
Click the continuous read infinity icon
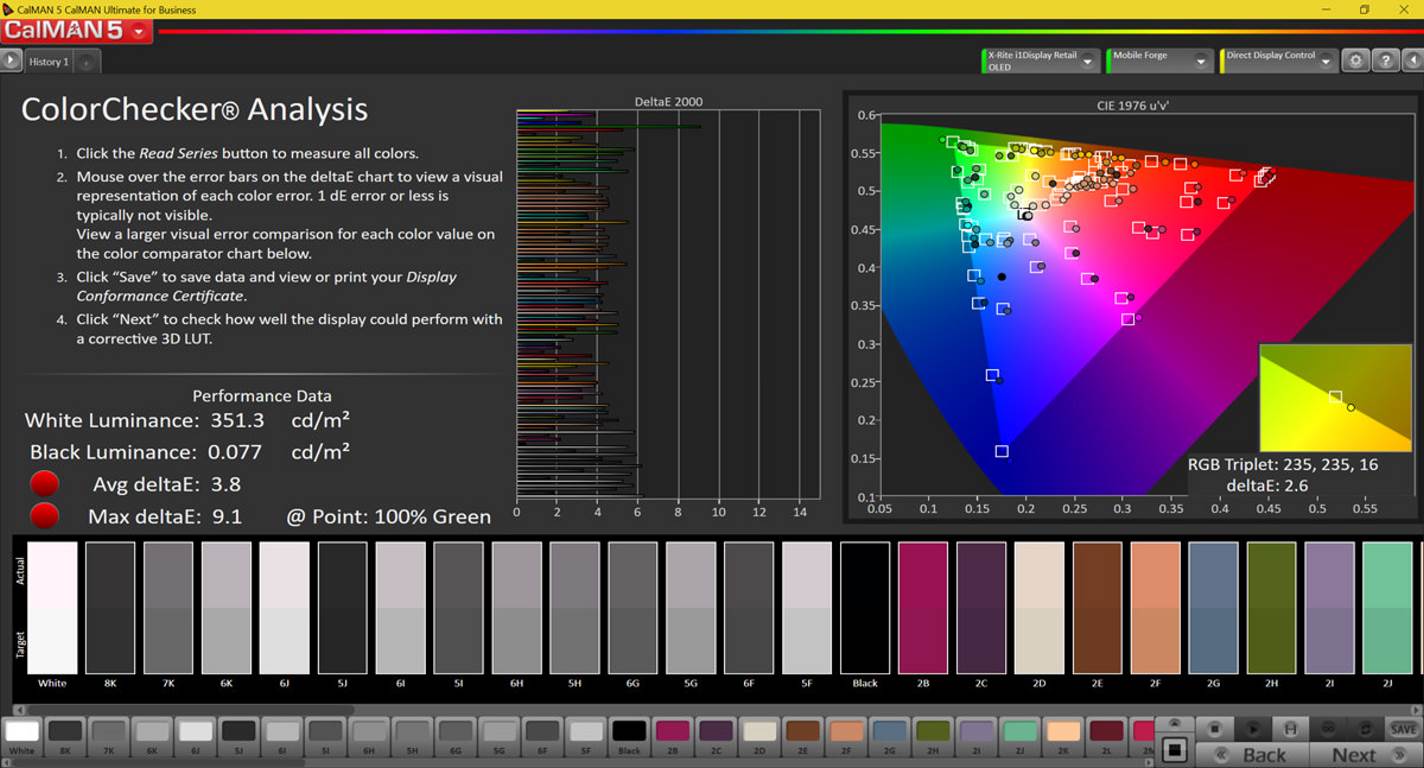[1329, 729]
